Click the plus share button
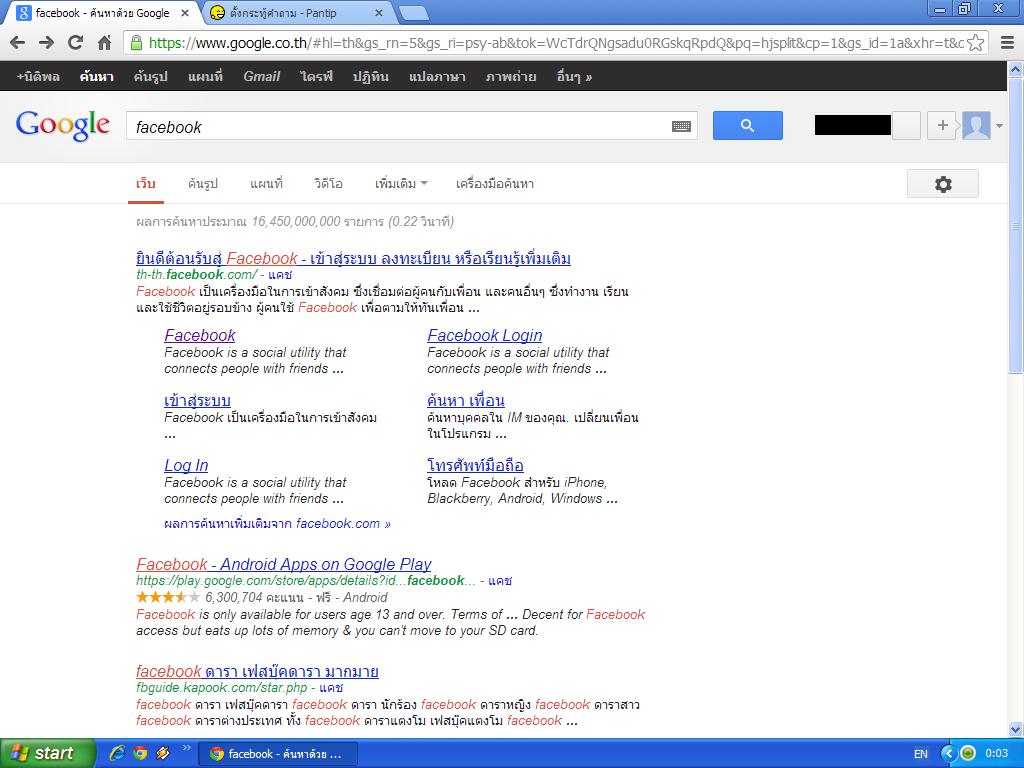 point(942,125)
